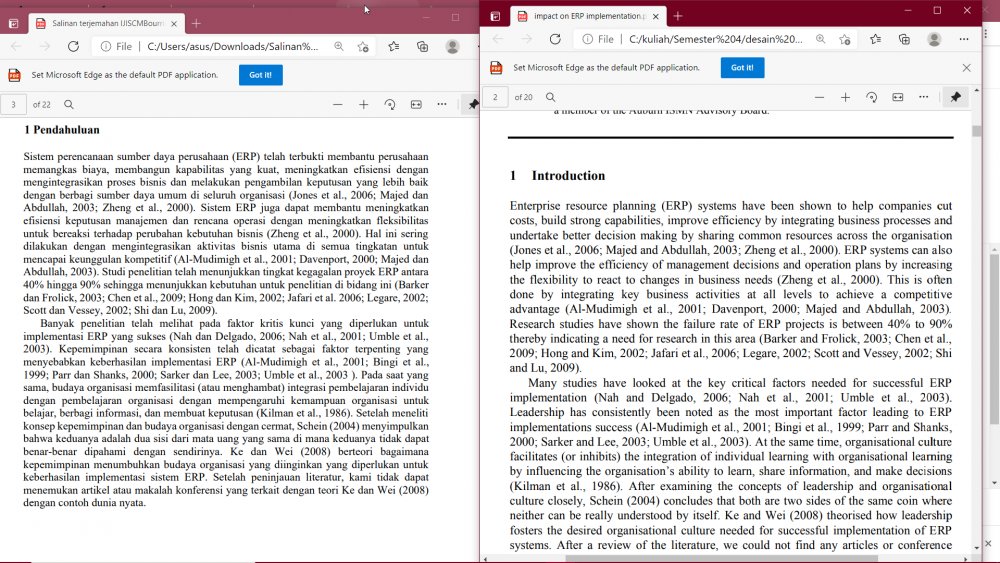Open Favorites list in left window

tap(393, 47)
